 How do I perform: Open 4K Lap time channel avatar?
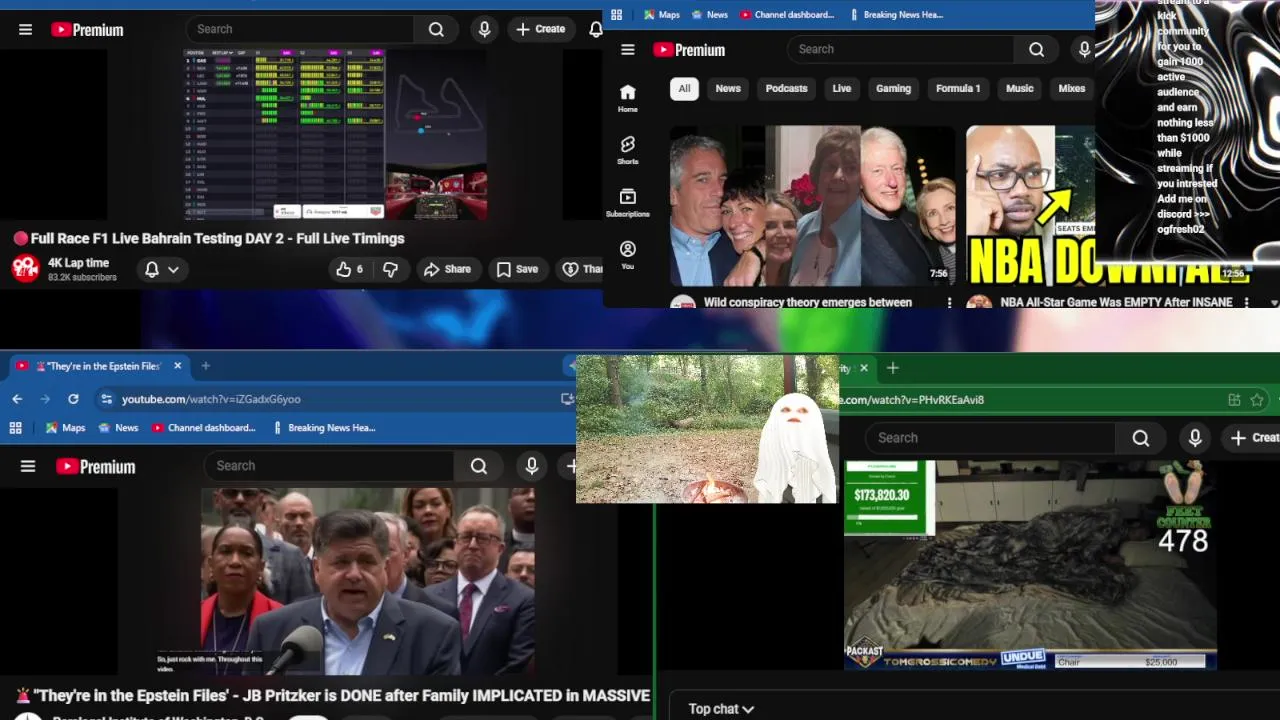(25, 269)
